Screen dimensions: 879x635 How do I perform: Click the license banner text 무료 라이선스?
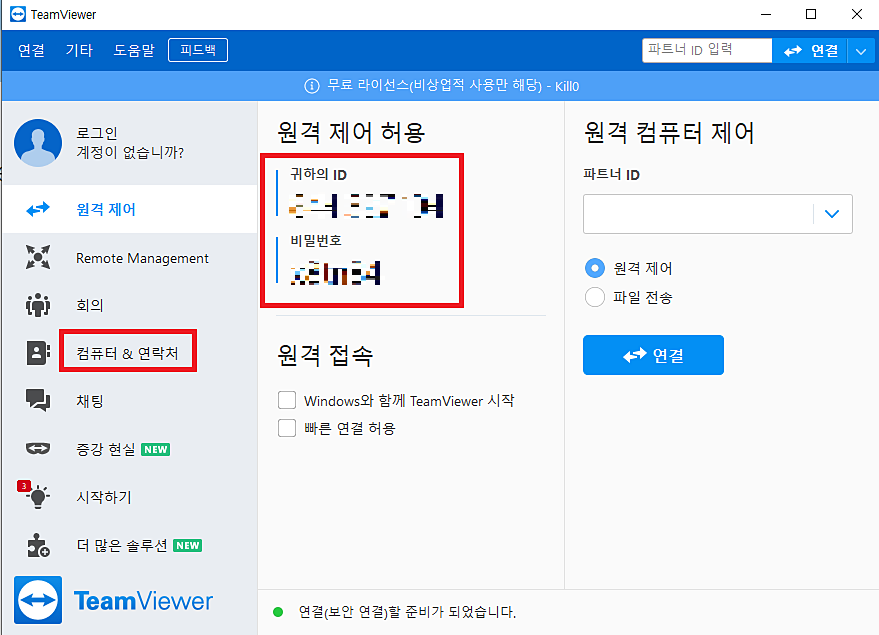[x=453, y=86]
